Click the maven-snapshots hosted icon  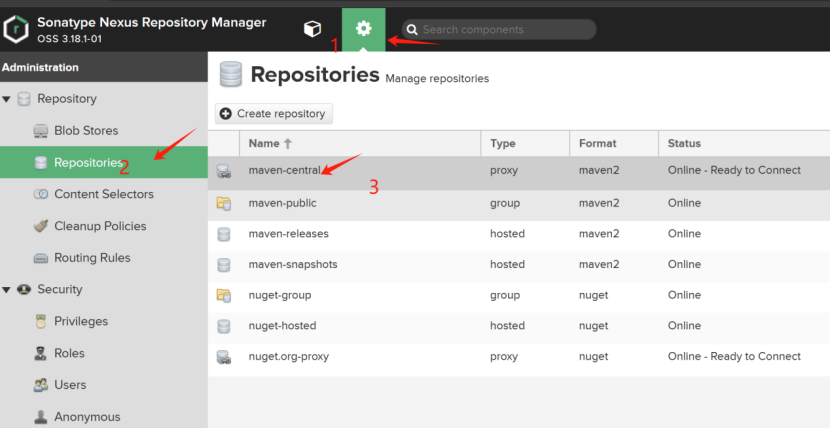(224, 265)
